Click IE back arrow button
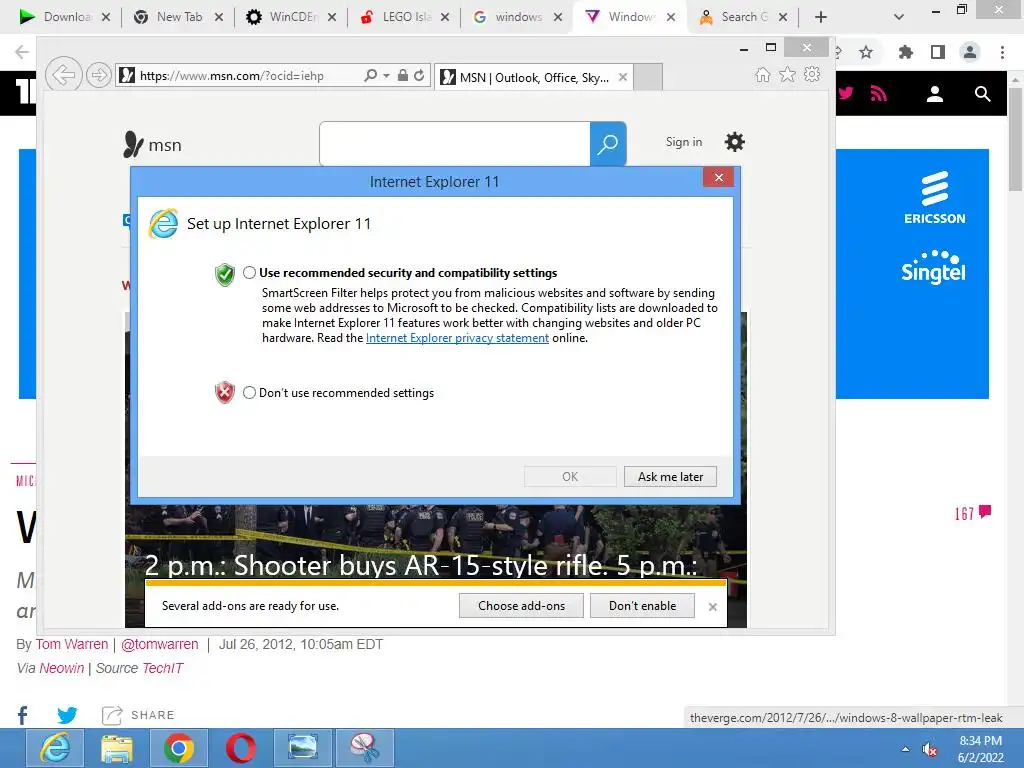Screen dimensions: 1024x768 63,75
